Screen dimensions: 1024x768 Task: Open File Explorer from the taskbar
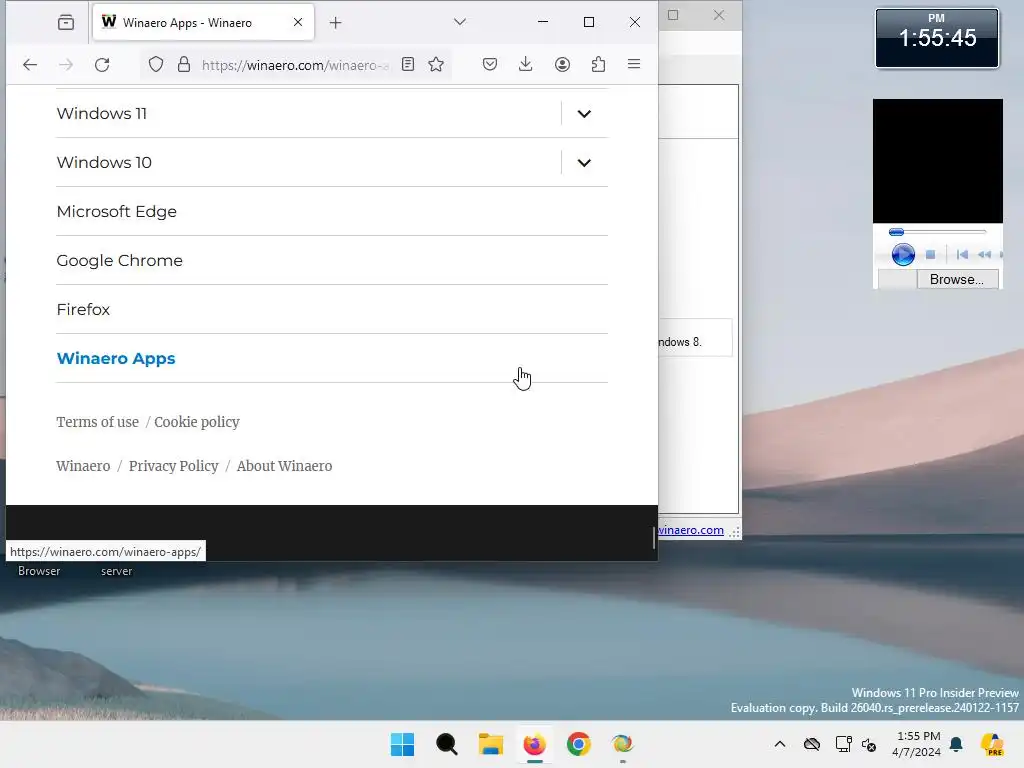click(490, 744)
